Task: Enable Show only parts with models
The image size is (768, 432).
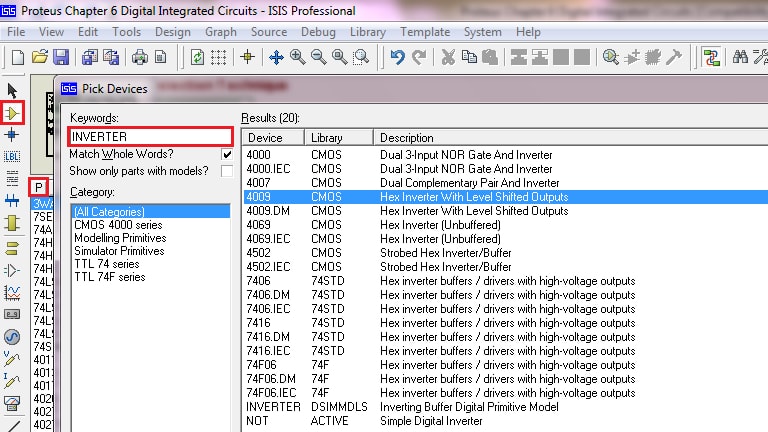Action: (x=227, y=171)
